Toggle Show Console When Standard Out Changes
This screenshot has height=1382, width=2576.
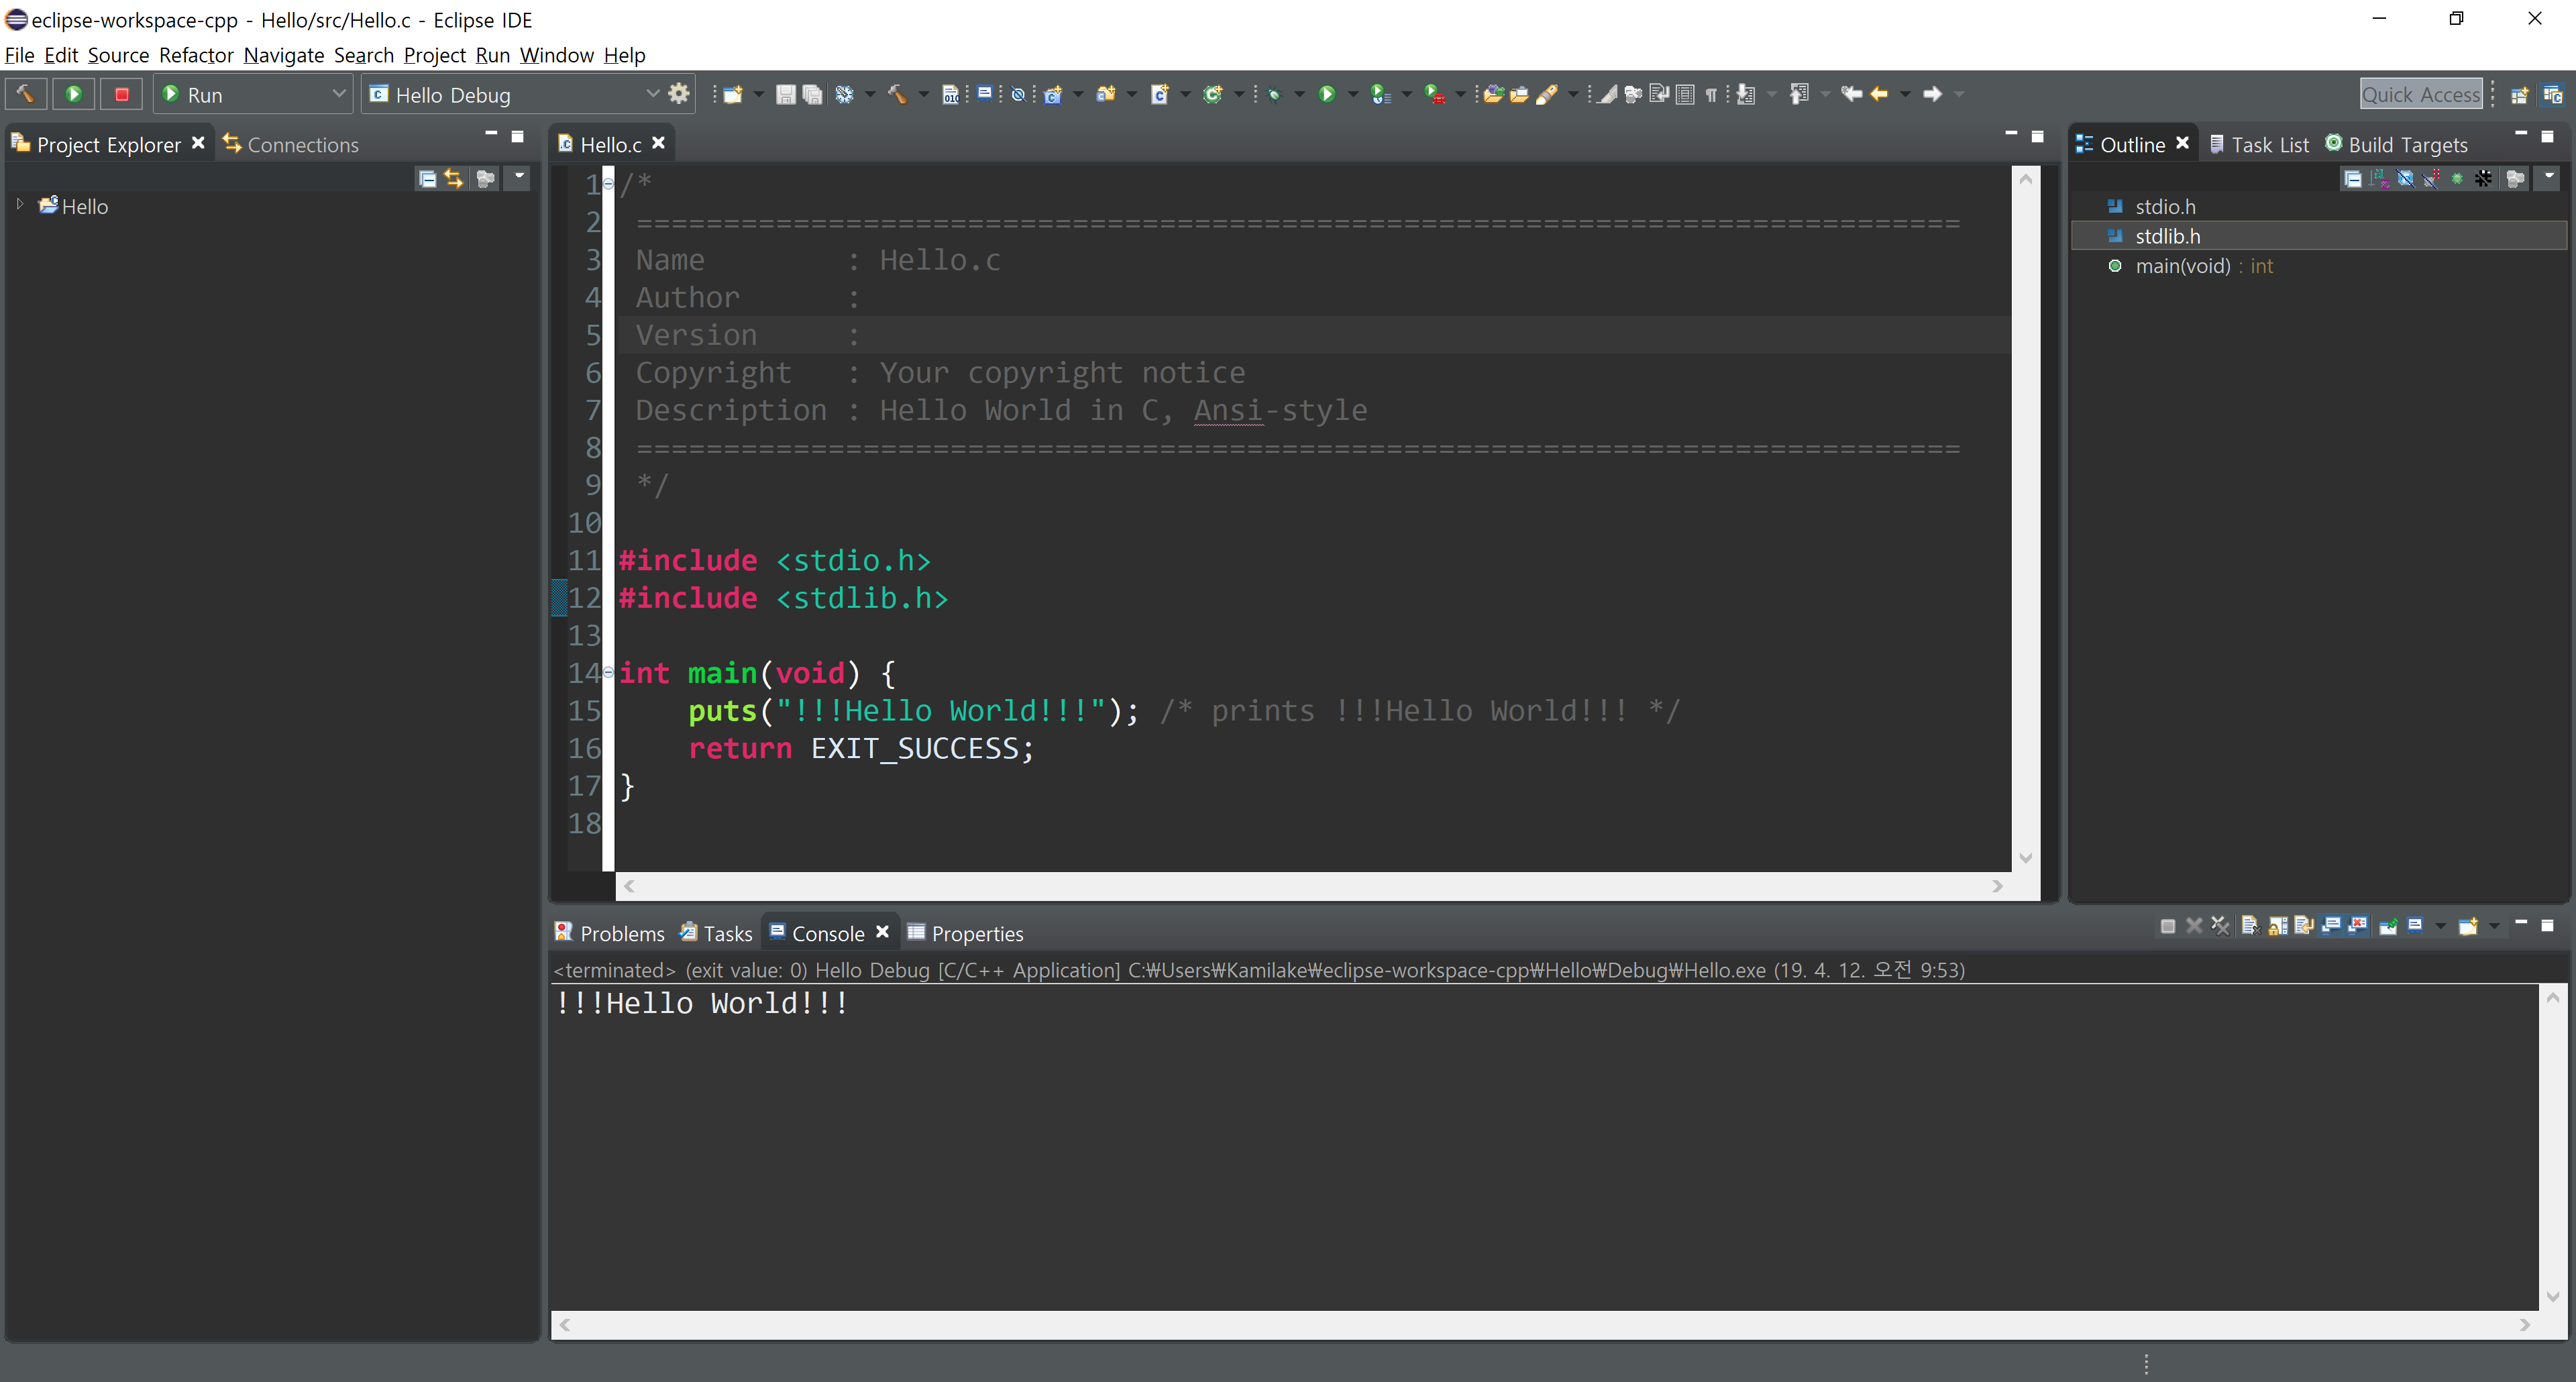pos(2331,926)
